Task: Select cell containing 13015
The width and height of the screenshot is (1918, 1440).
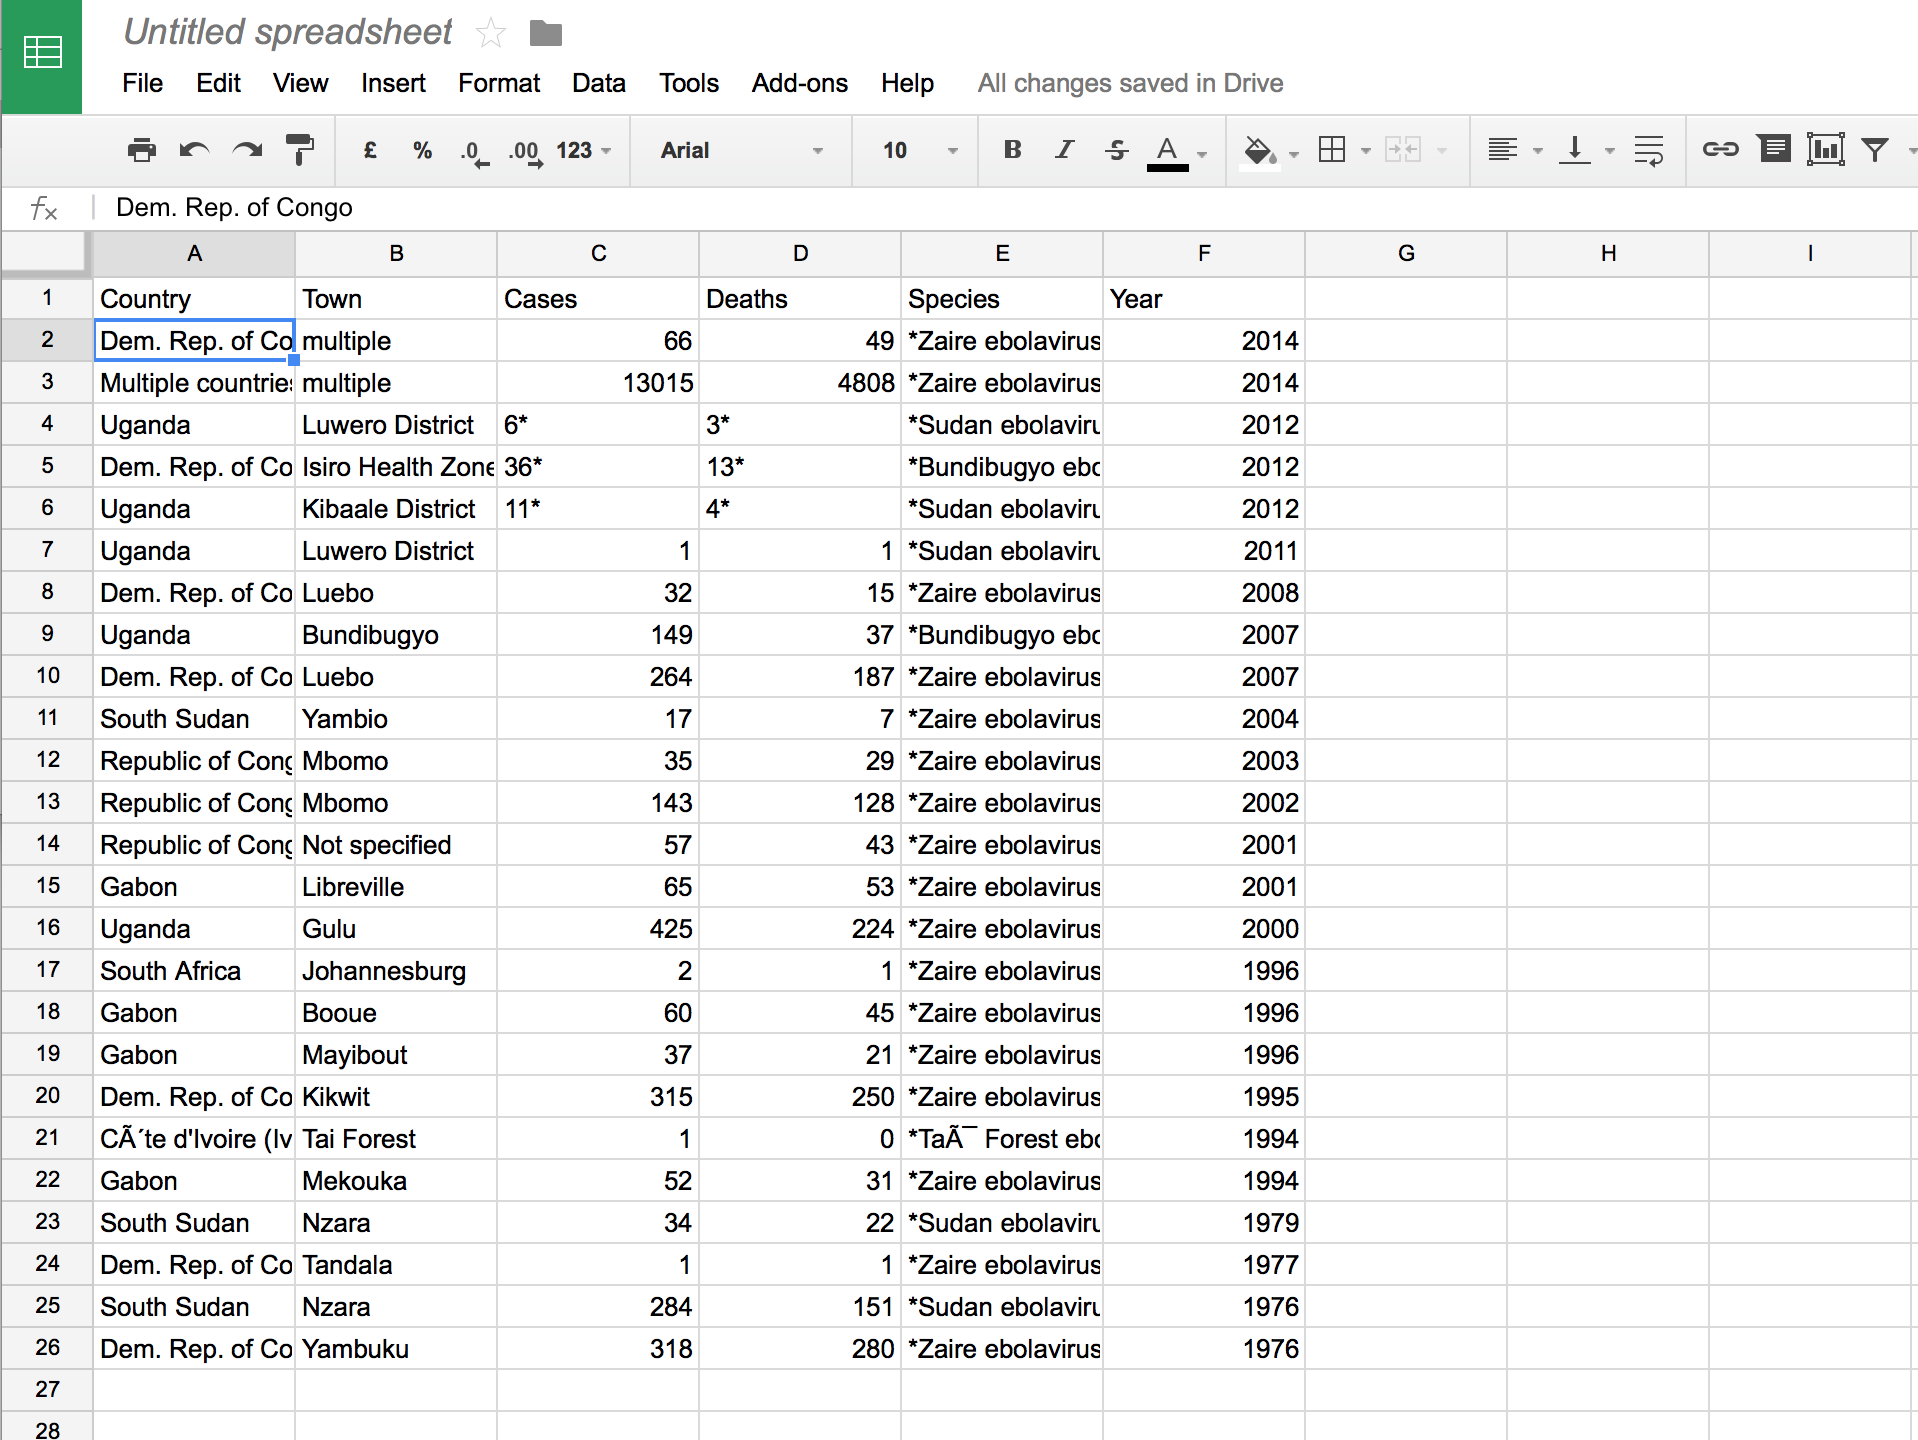Action: (598, 382)
